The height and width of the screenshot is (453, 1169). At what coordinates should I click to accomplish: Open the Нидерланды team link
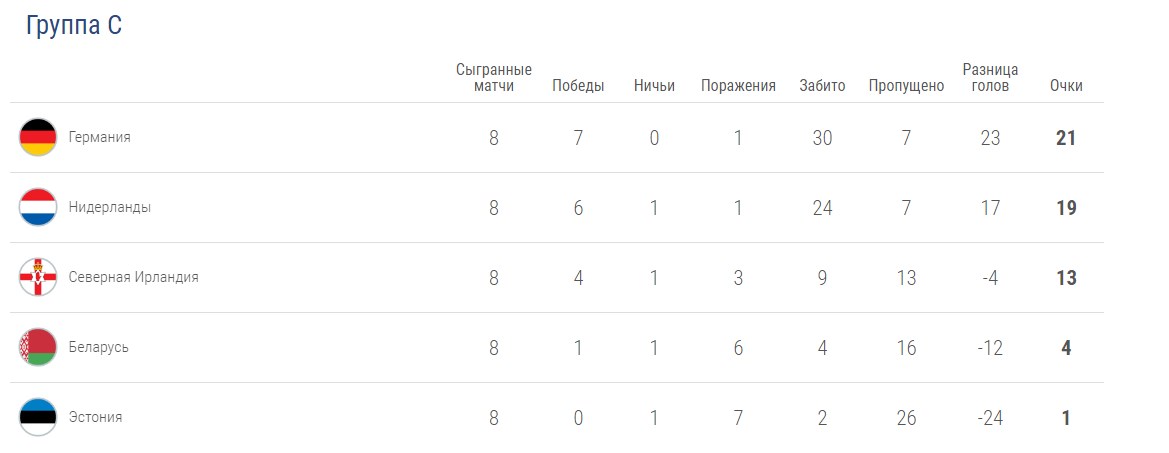point(110,207)
